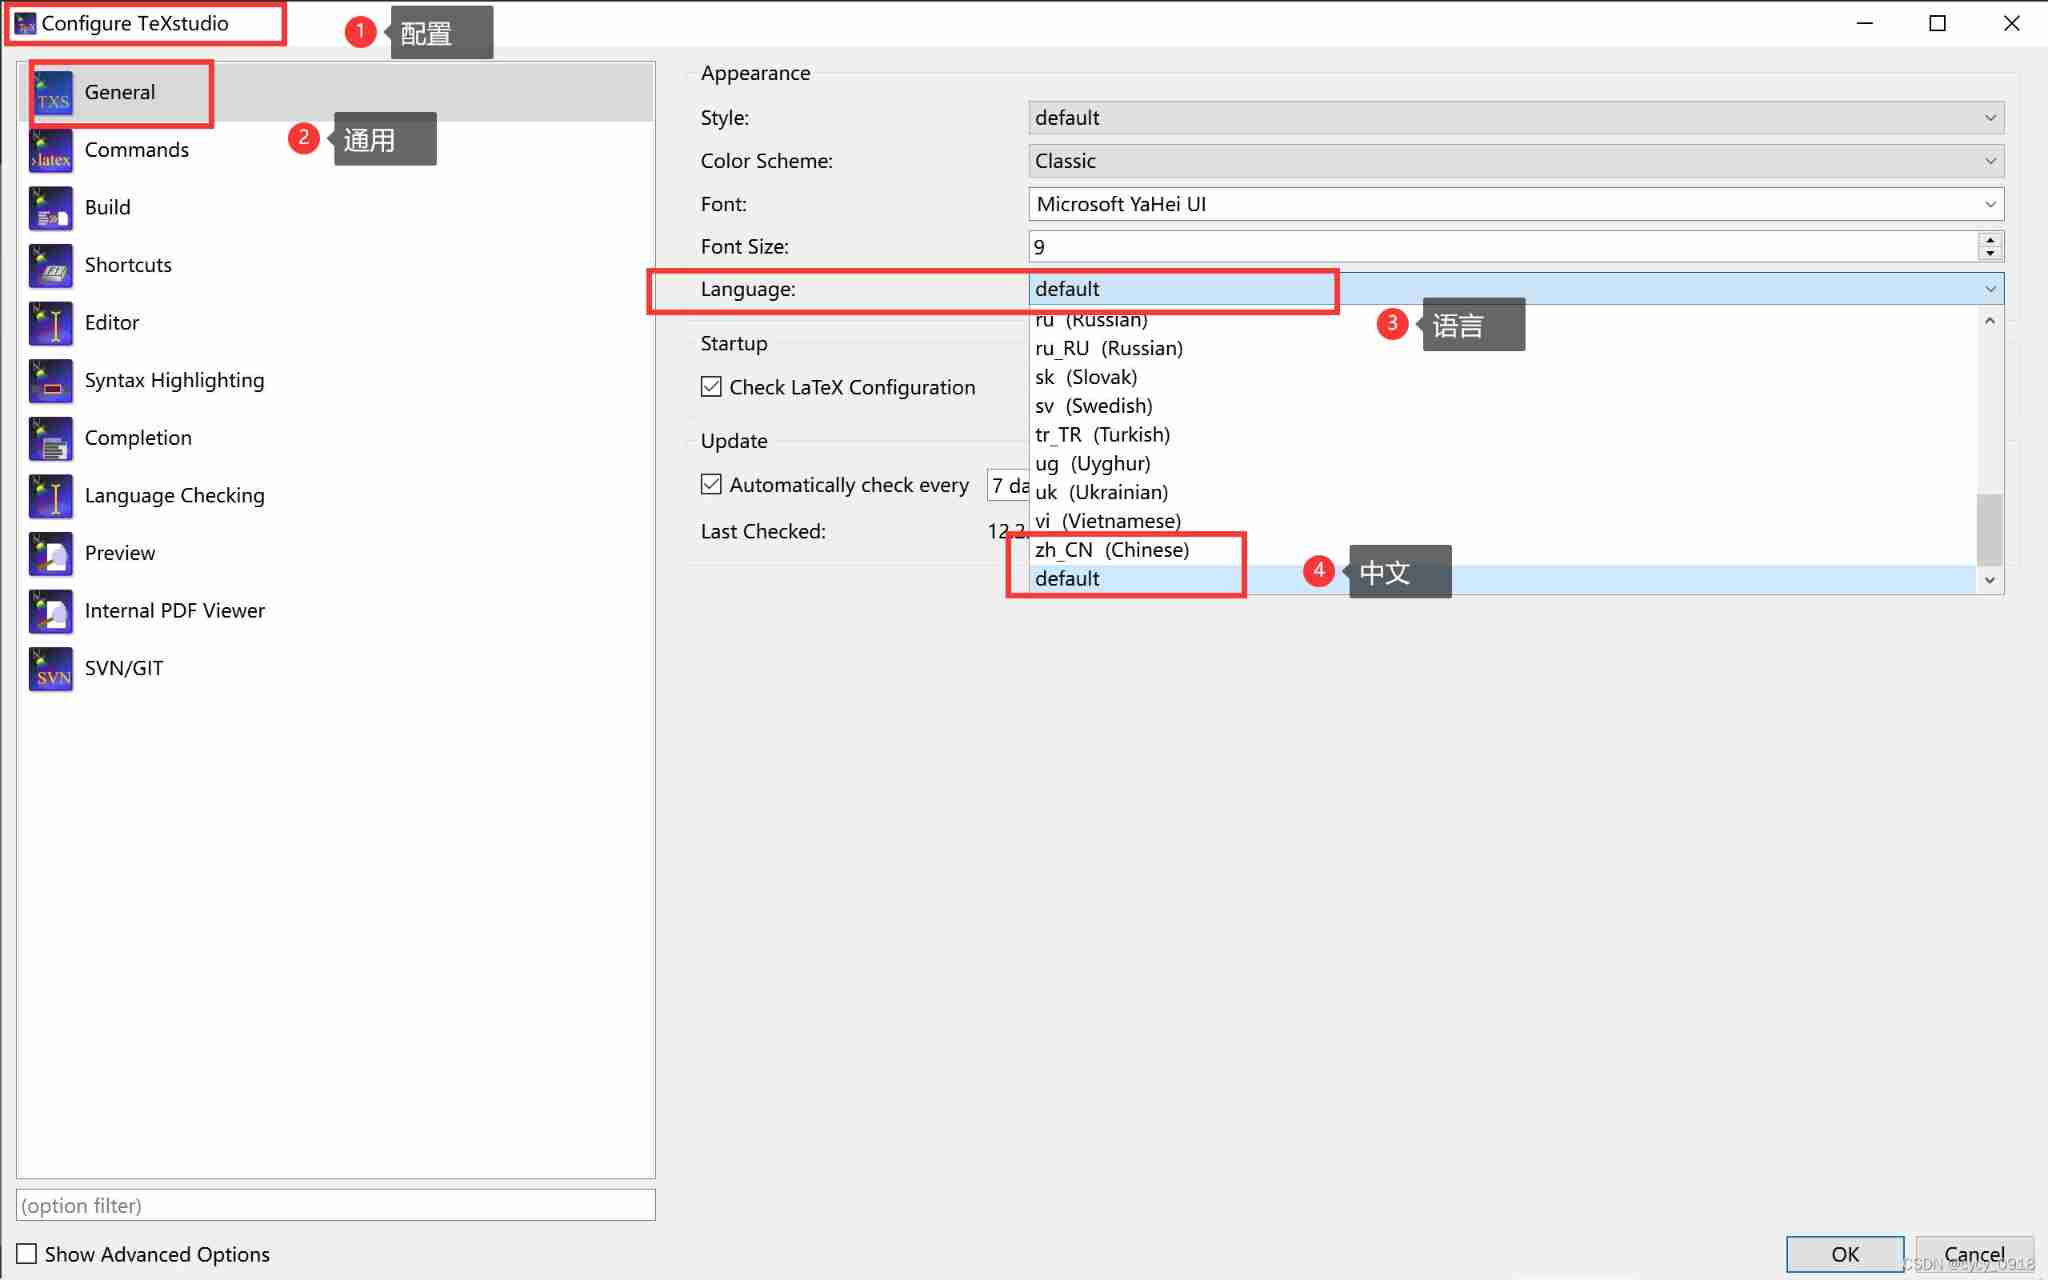Expand the Style appearance dropdown
Screen dimensions: 2048x1280
click(x=1990, y=116)
